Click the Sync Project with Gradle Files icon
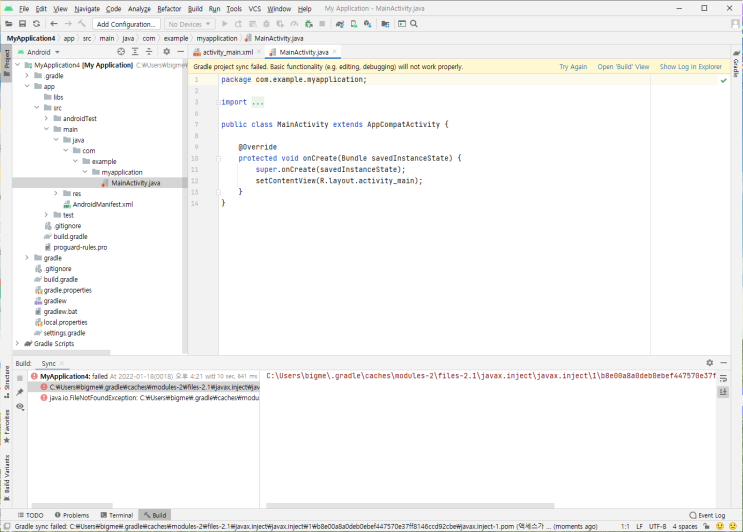Viewport: 743px width, 532px height. pos(339,24)
